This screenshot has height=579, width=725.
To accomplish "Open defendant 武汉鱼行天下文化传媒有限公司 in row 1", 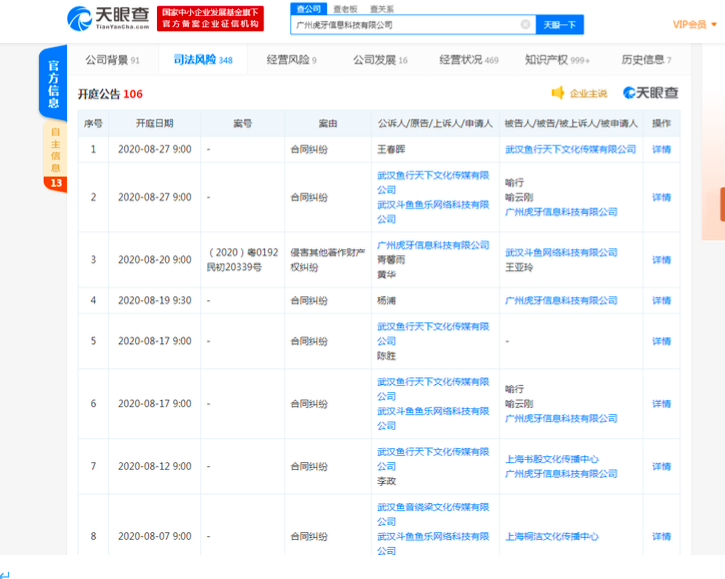I will pyautogui.click(x=570, y=149).
